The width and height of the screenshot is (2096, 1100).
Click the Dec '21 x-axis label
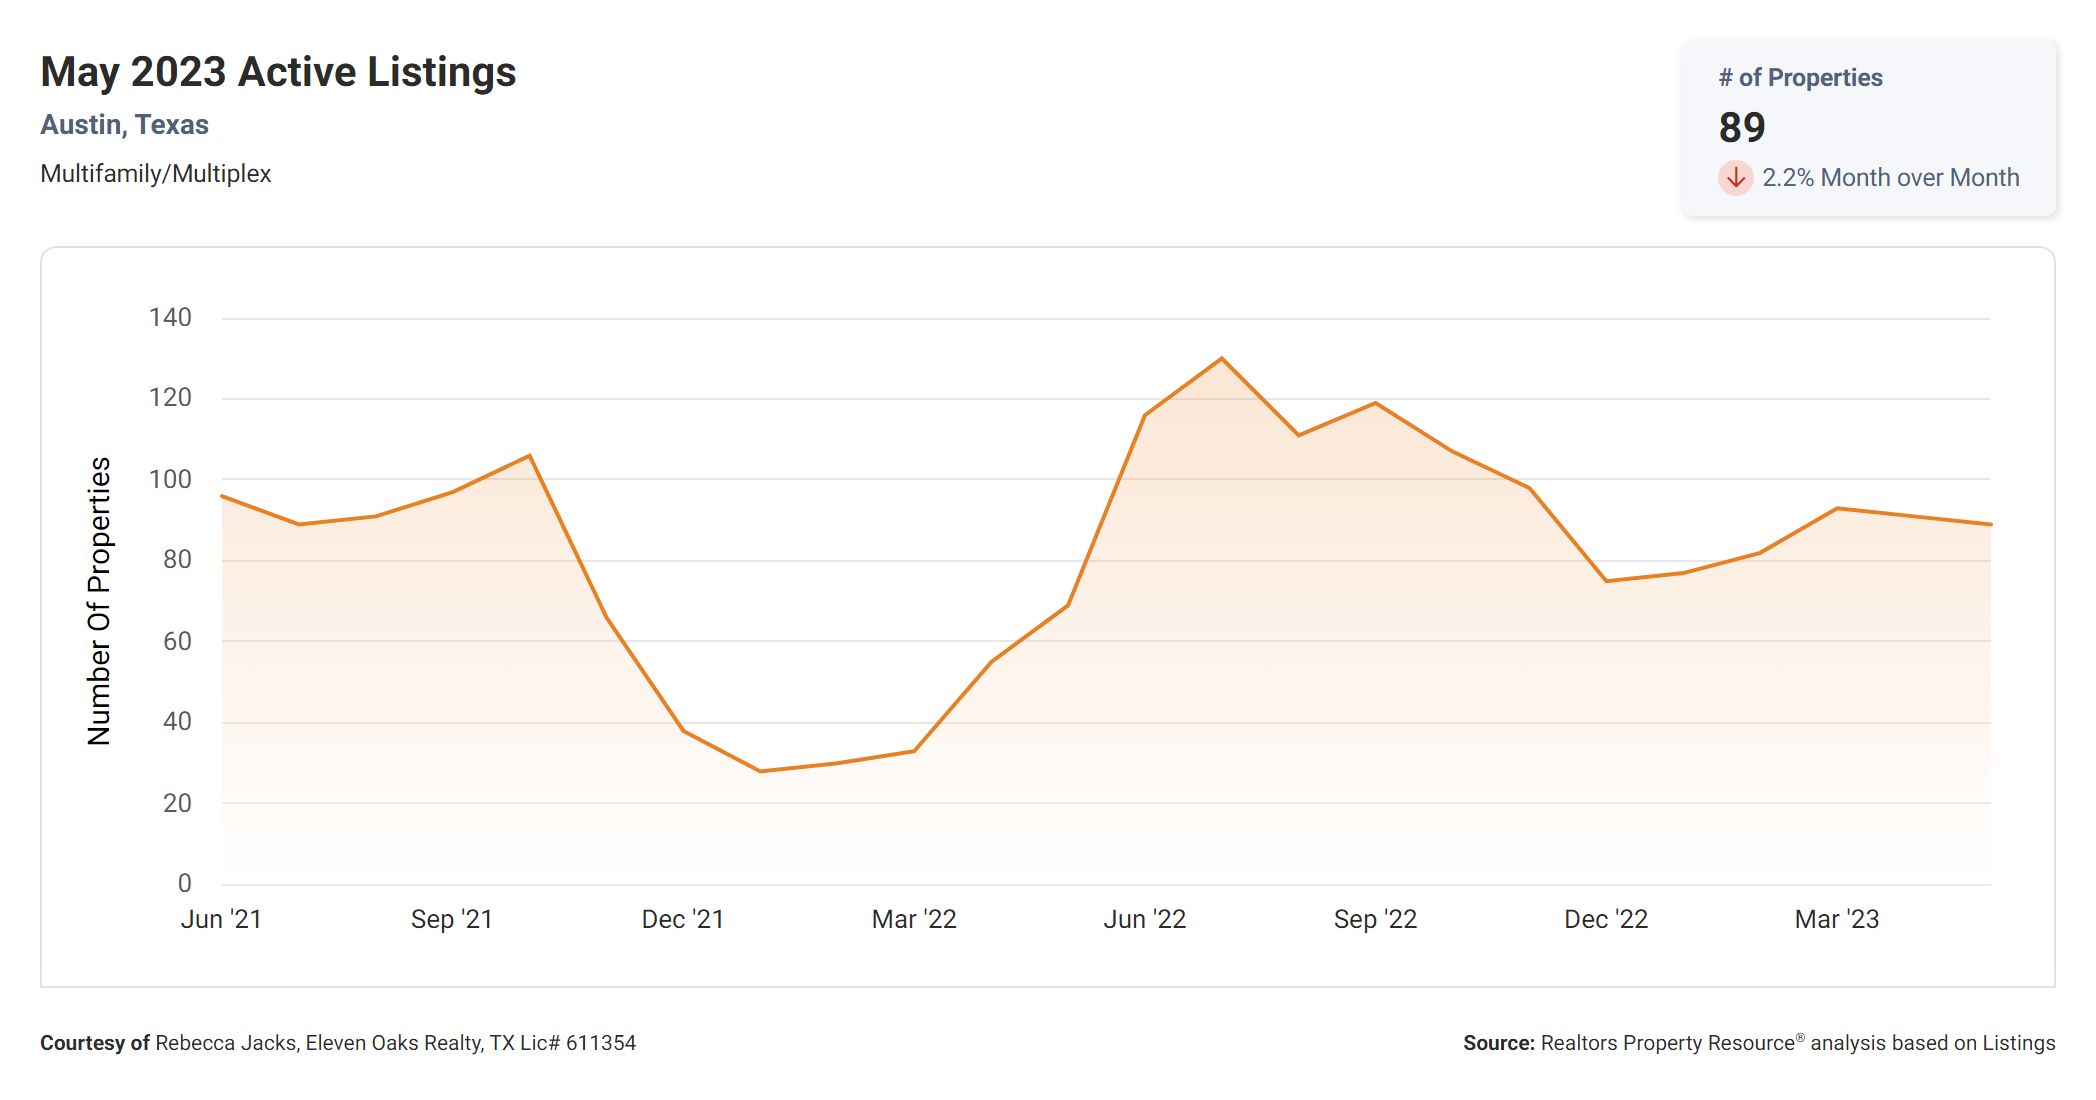click(x=682, y=919)
